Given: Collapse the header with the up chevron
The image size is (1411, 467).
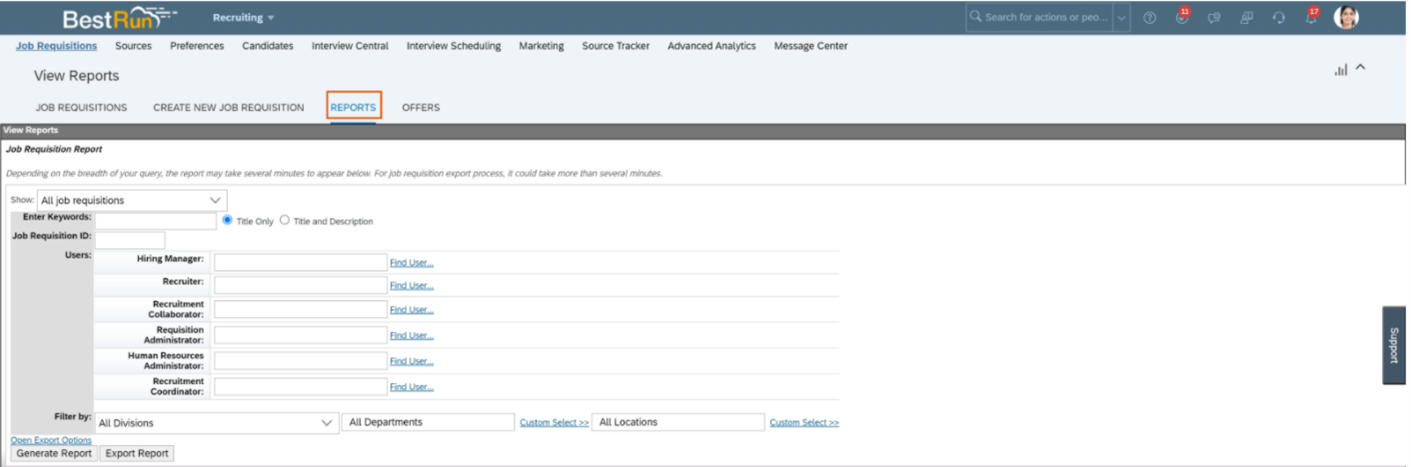Looking at the screenshot, I should coord(1361,68).
